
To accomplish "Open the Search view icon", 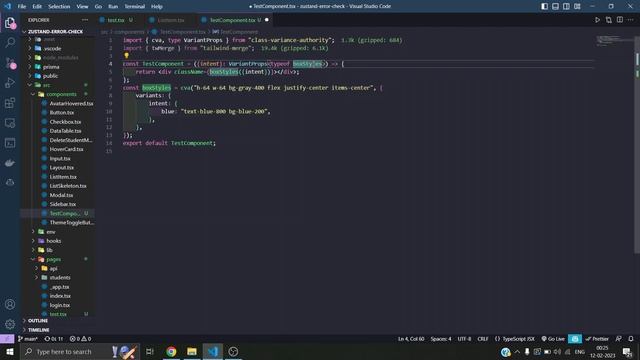I will coord(10,42).
